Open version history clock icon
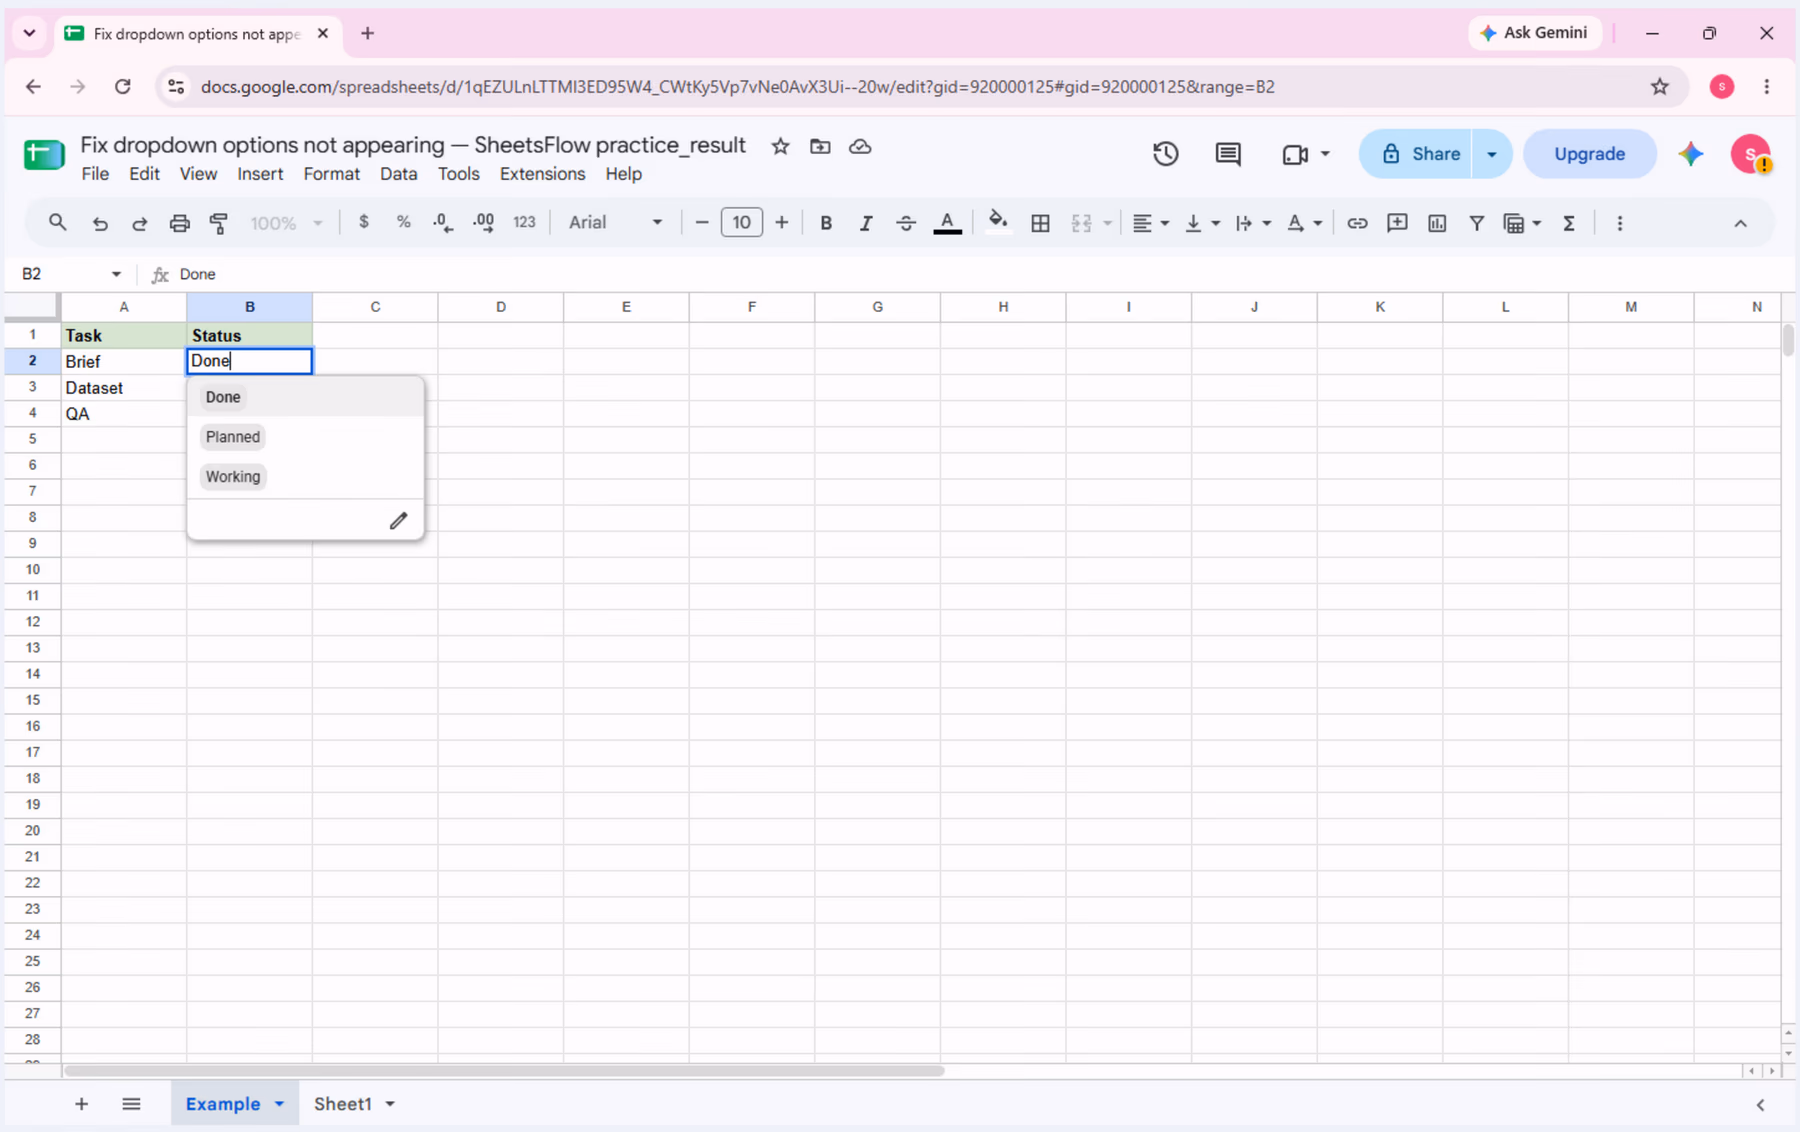1800x1132 pixels. tap(1165, 154)
